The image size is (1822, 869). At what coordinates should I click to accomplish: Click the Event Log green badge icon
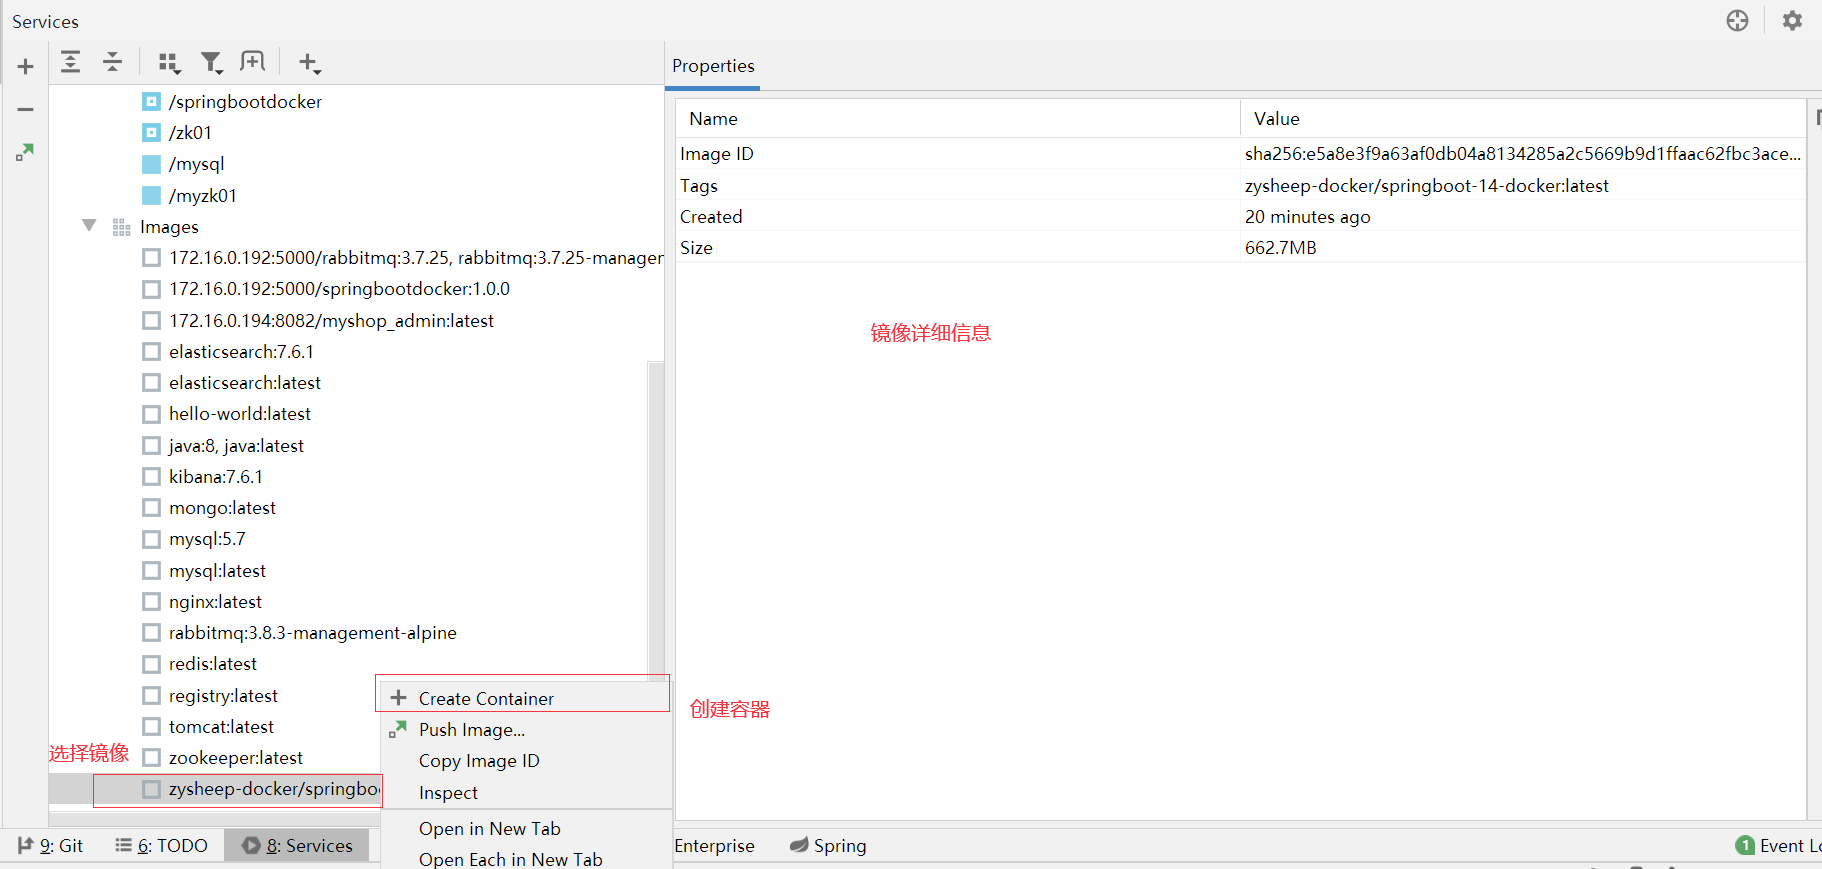1745,845
